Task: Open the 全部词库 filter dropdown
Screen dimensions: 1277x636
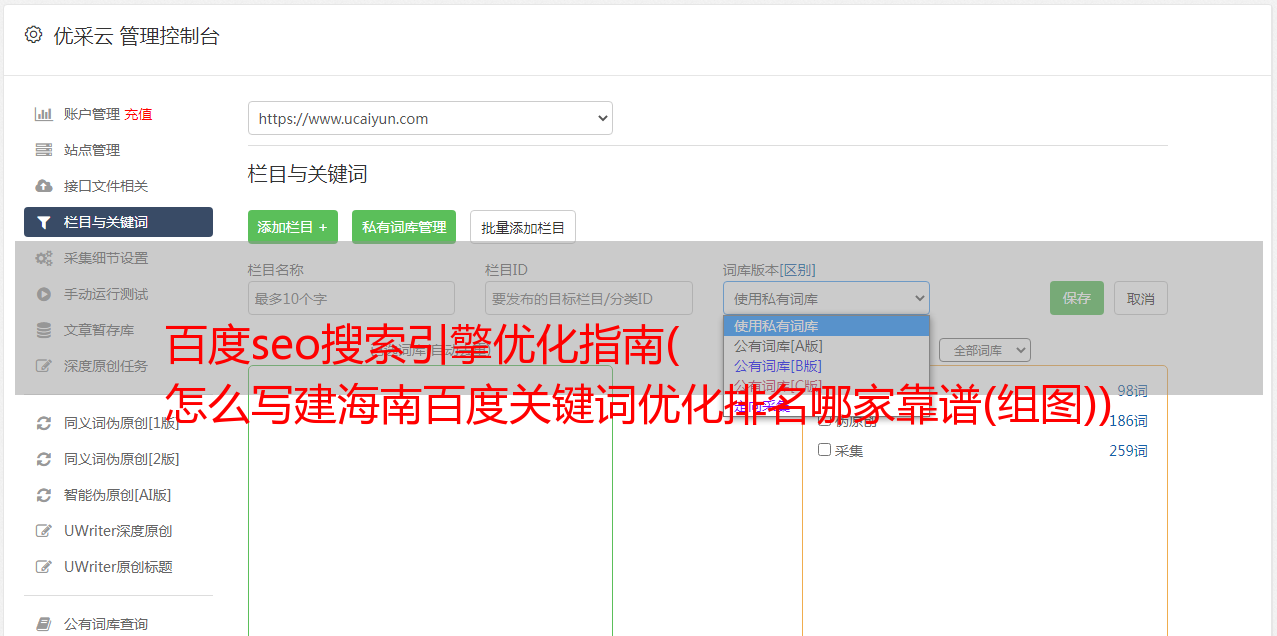Action: pos(984,350)
